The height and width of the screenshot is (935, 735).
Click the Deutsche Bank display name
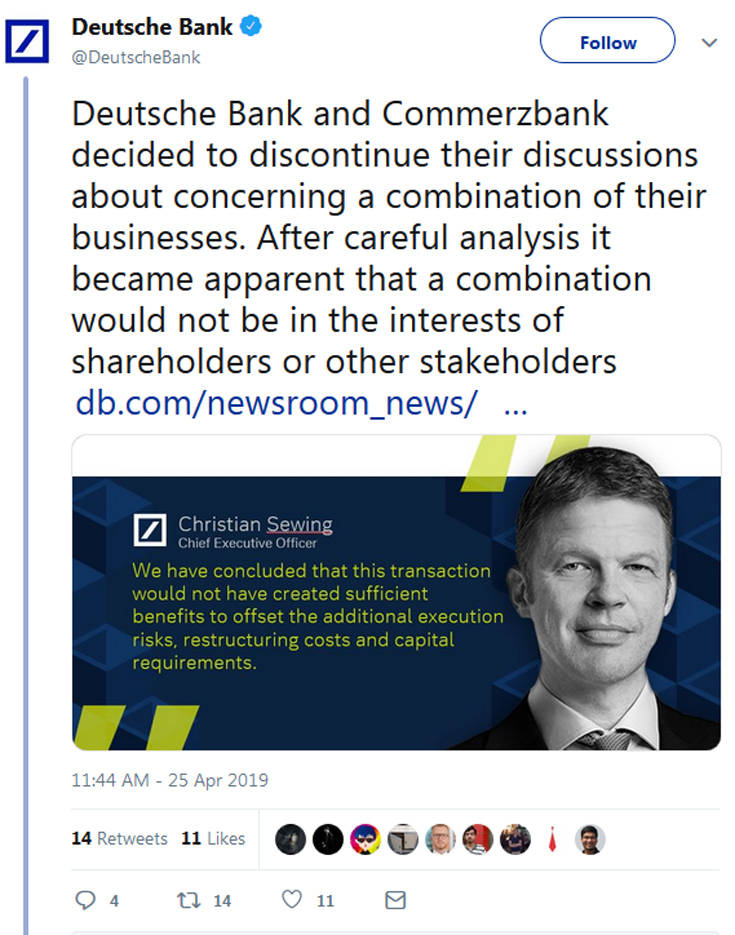[152, 28]
